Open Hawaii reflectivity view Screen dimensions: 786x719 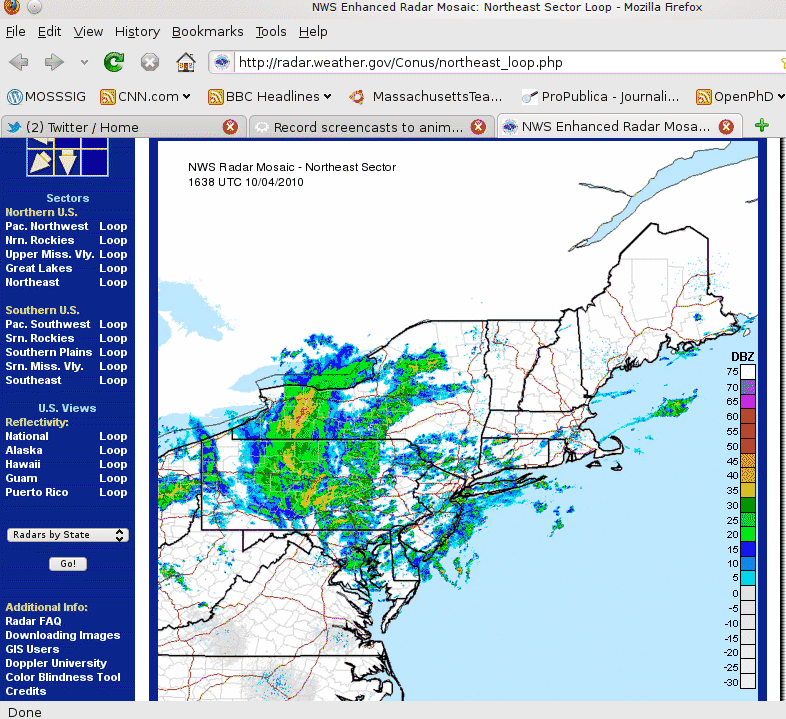point(23,465)
